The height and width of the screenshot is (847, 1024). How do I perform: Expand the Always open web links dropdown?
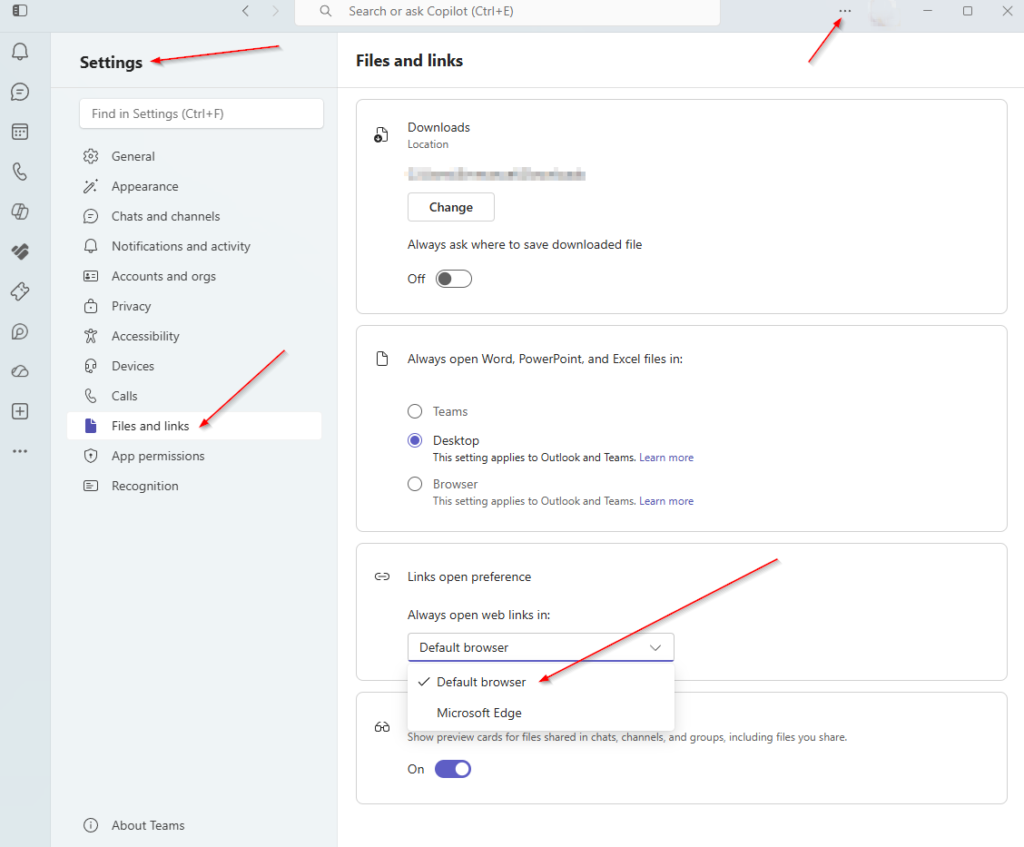(x=541, y=647)
